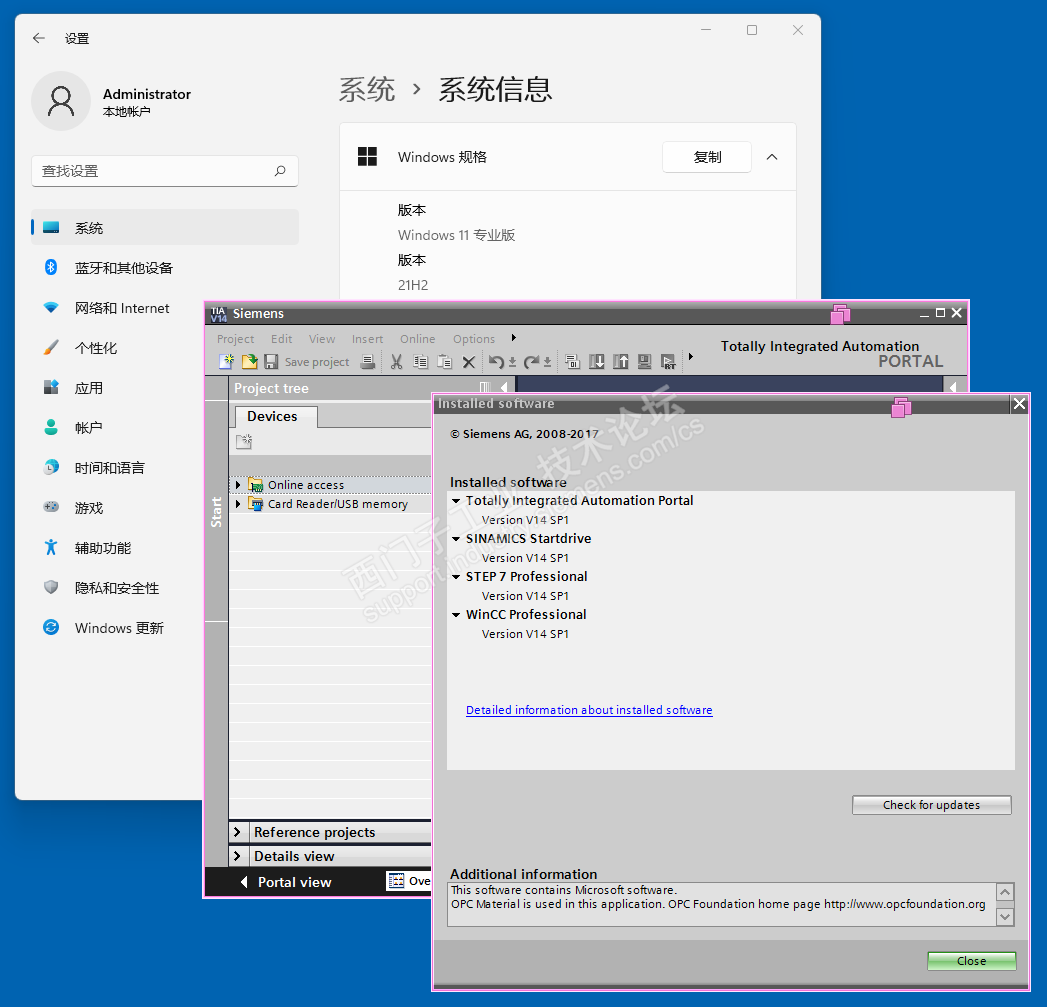Image resolution: width=1047 pixels, height=1007 pixels.
Task: Open the Edit menu
Action: (281, 339)
